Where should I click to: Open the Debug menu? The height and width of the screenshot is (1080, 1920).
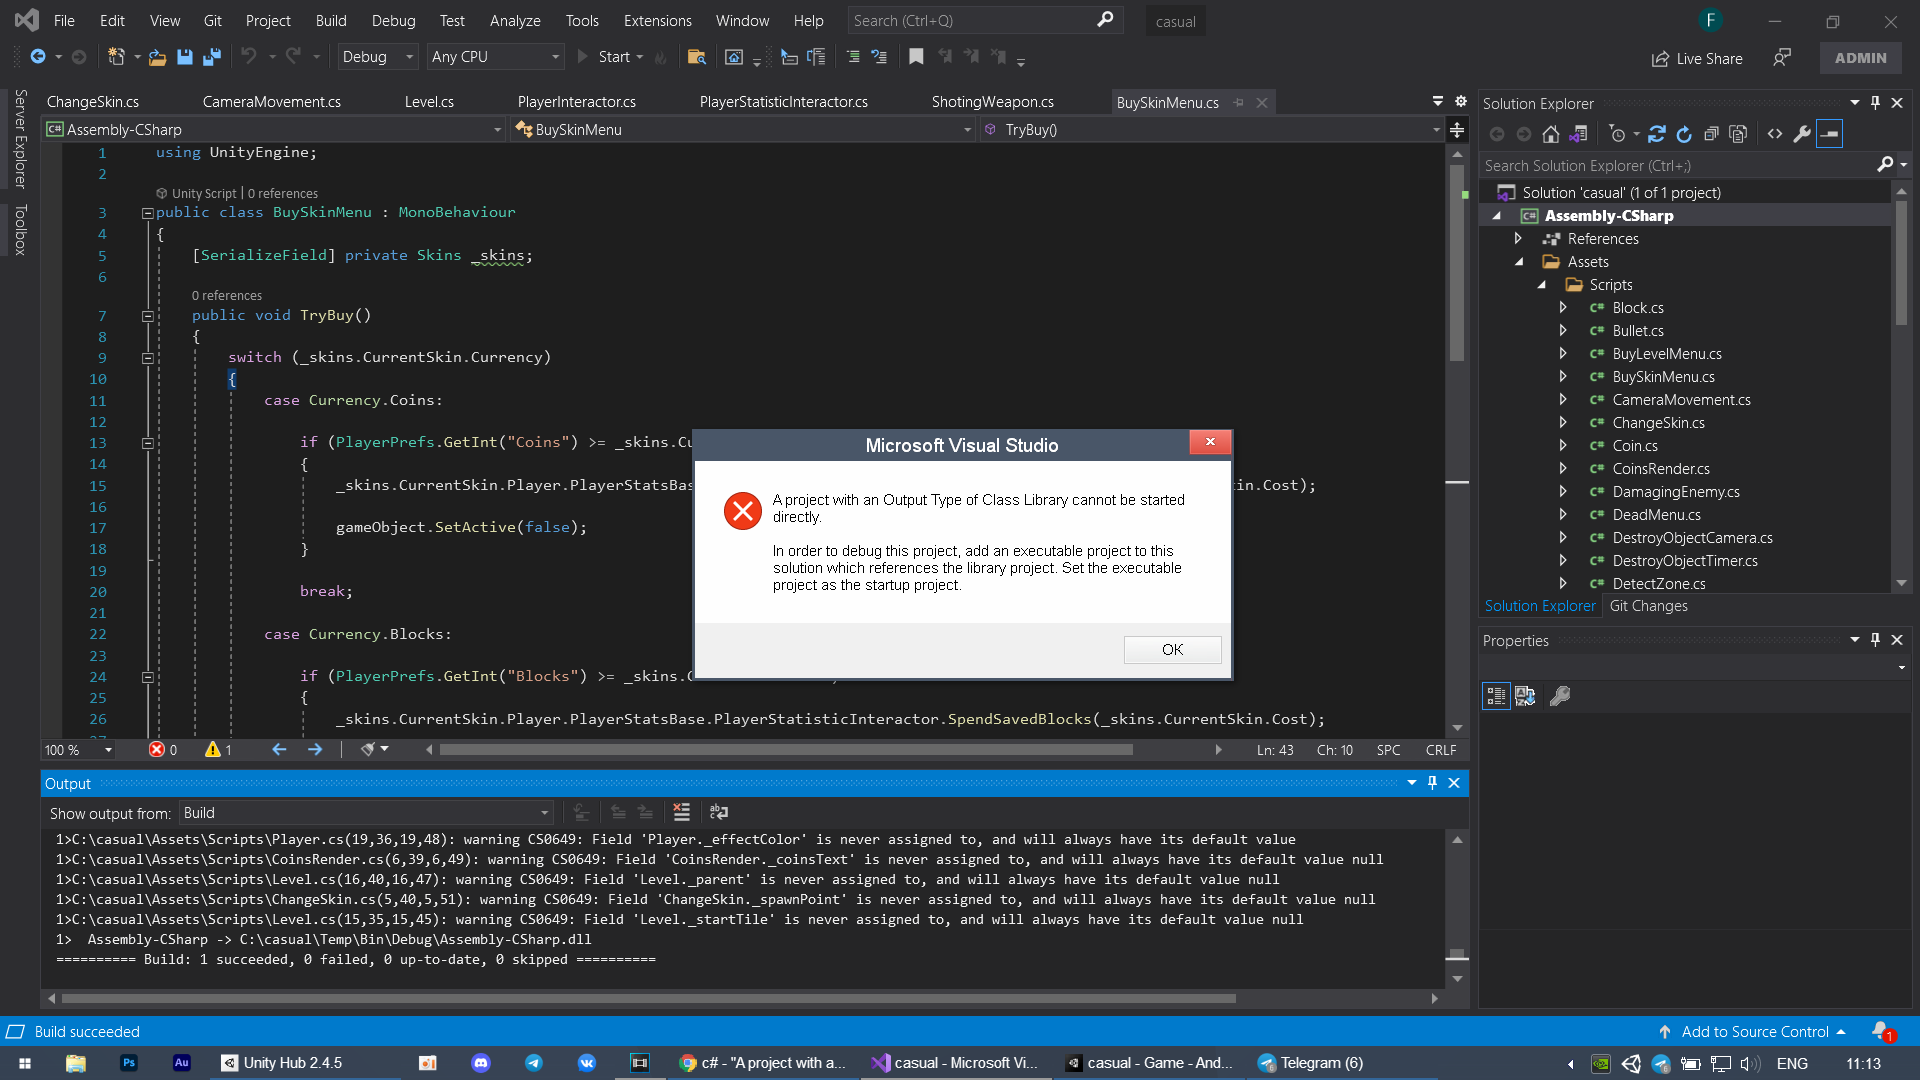(393, 21)
